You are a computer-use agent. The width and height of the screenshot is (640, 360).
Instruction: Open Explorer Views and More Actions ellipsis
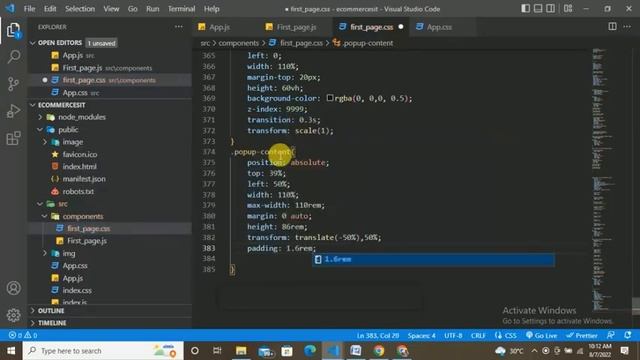179,27
